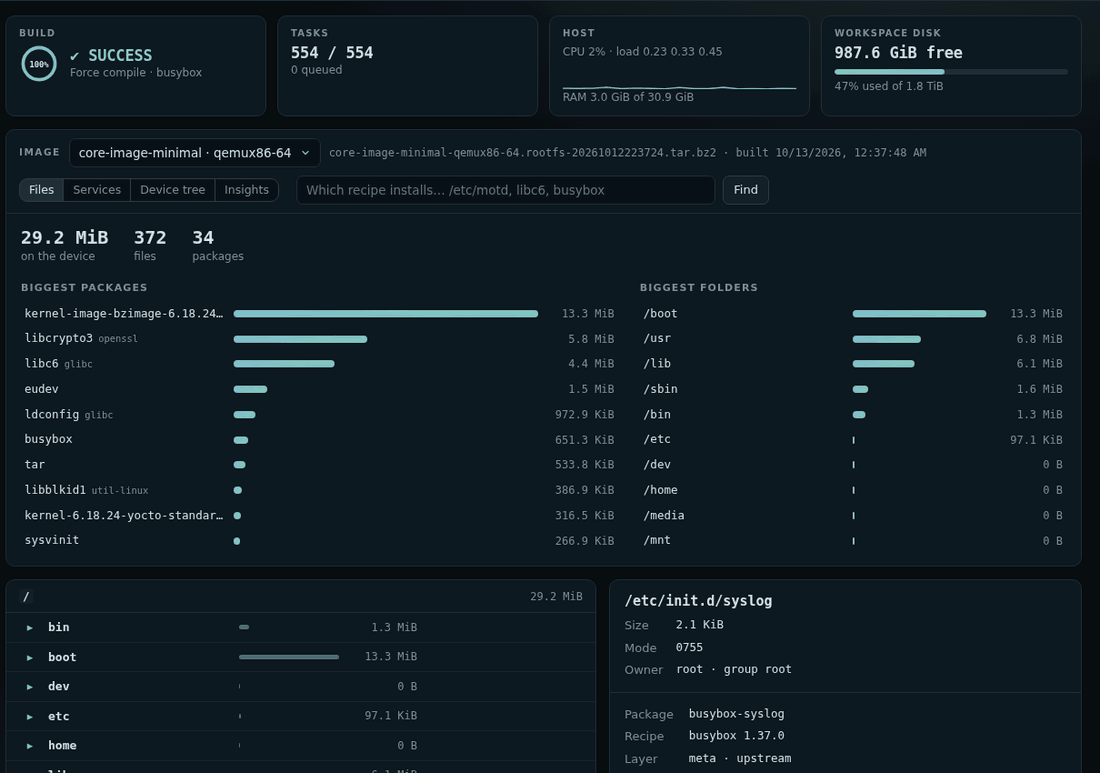This screenshot has height=773, width=1100.
Task: Switch to the Services tab
Action: pyautogui.click(x=97, y=190)
